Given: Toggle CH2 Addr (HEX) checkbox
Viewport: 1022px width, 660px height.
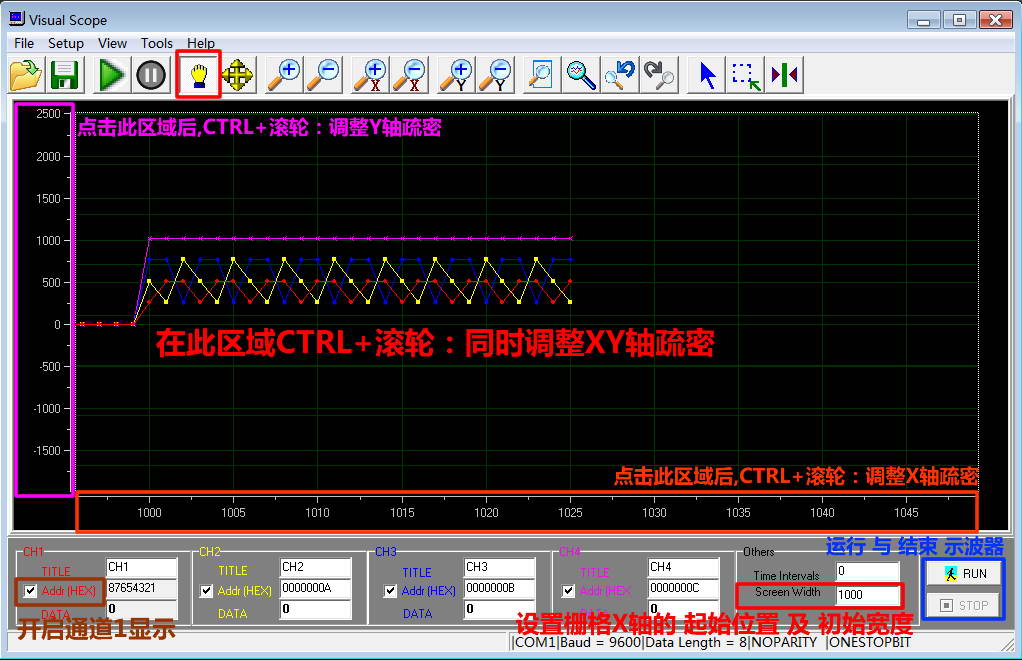Looking at the screenshot, I should (x=207, y=591).
